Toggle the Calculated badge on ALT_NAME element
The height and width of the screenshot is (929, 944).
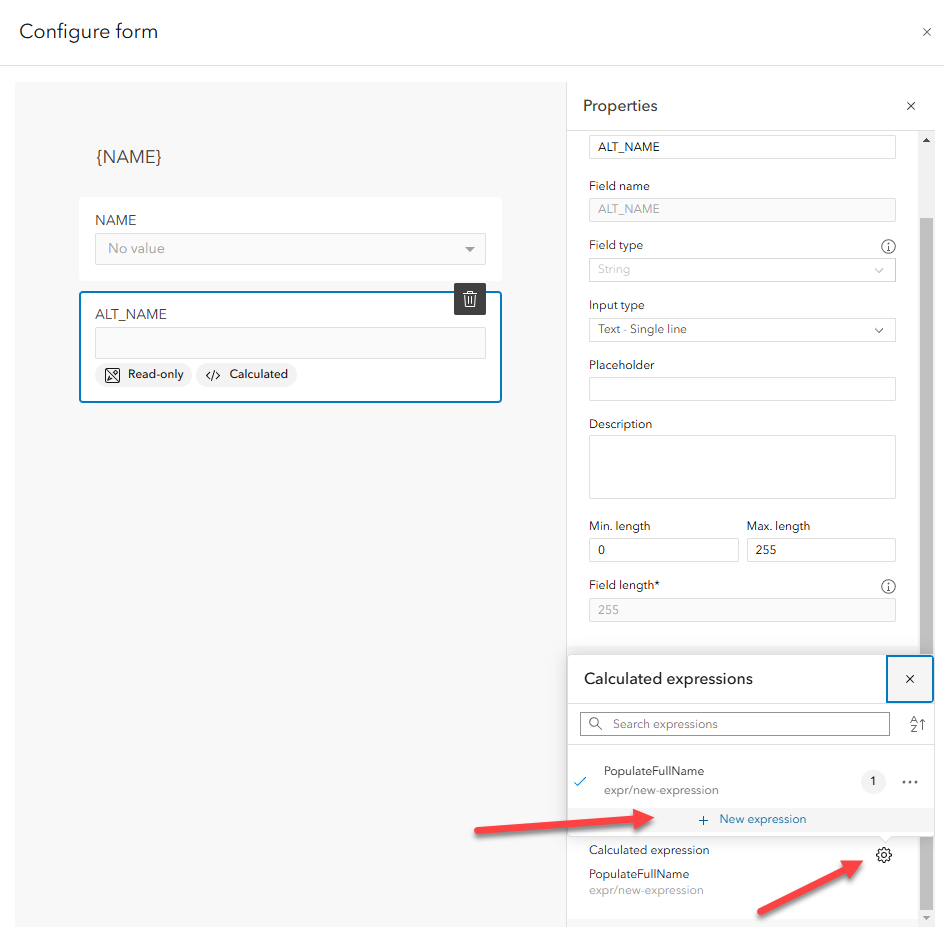[x=246, y=374]
